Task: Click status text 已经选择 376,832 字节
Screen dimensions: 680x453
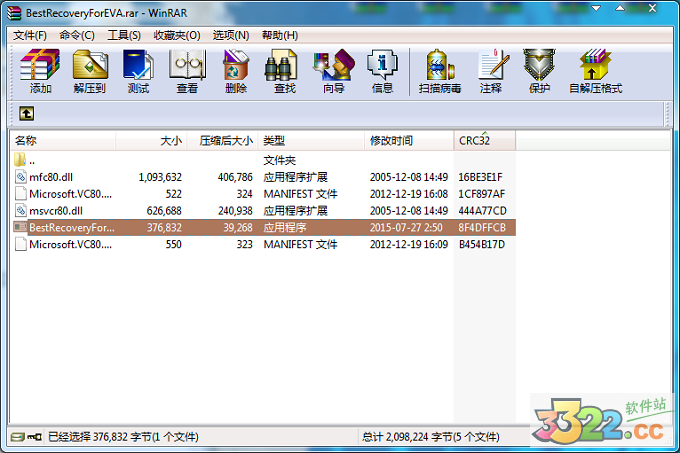Action: click(123, 437)
